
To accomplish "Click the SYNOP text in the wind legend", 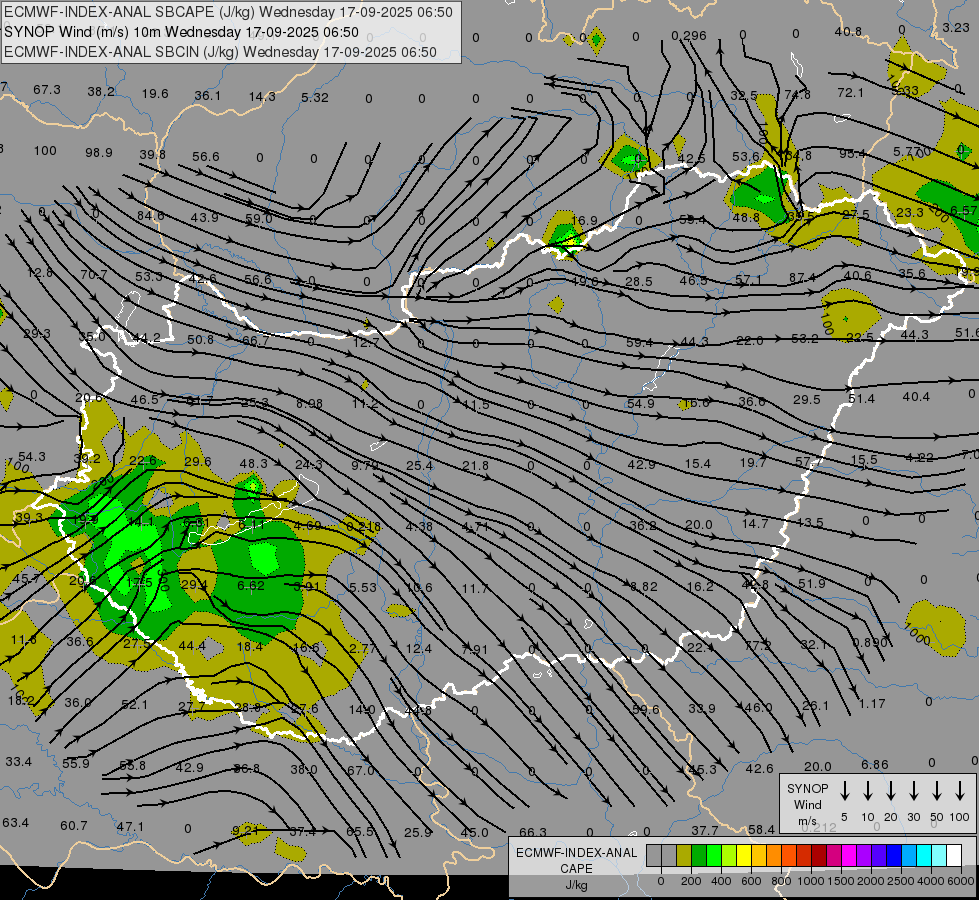I will [x=807, y=788].
